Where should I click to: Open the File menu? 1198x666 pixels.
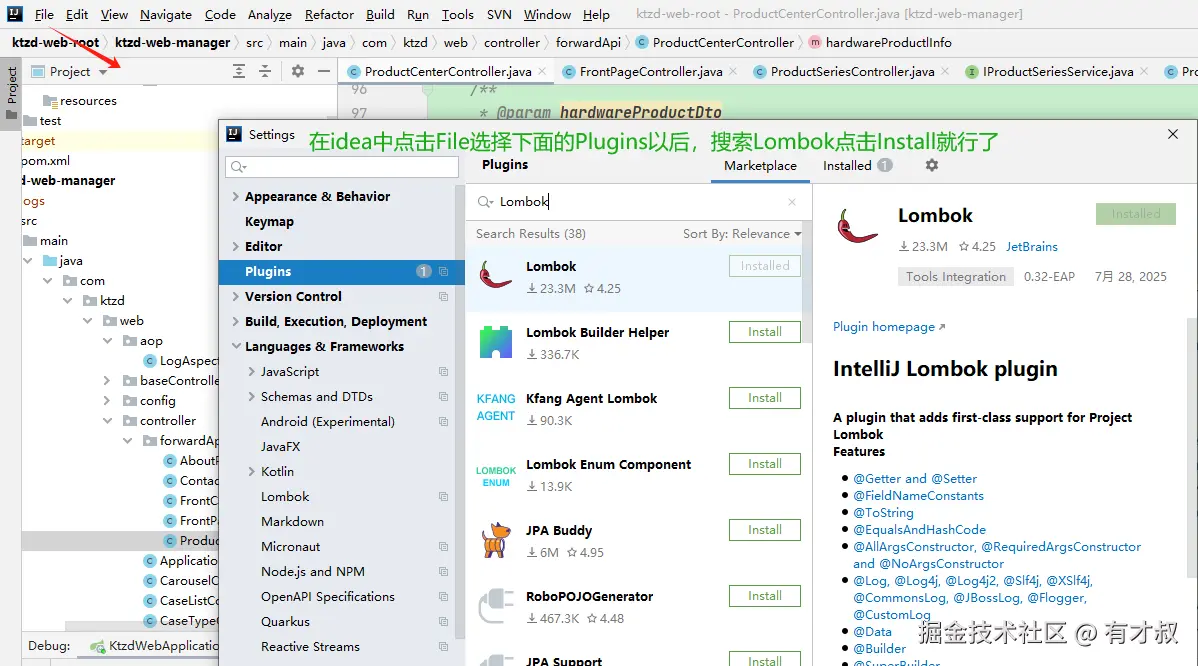click(x=44, y=15)
